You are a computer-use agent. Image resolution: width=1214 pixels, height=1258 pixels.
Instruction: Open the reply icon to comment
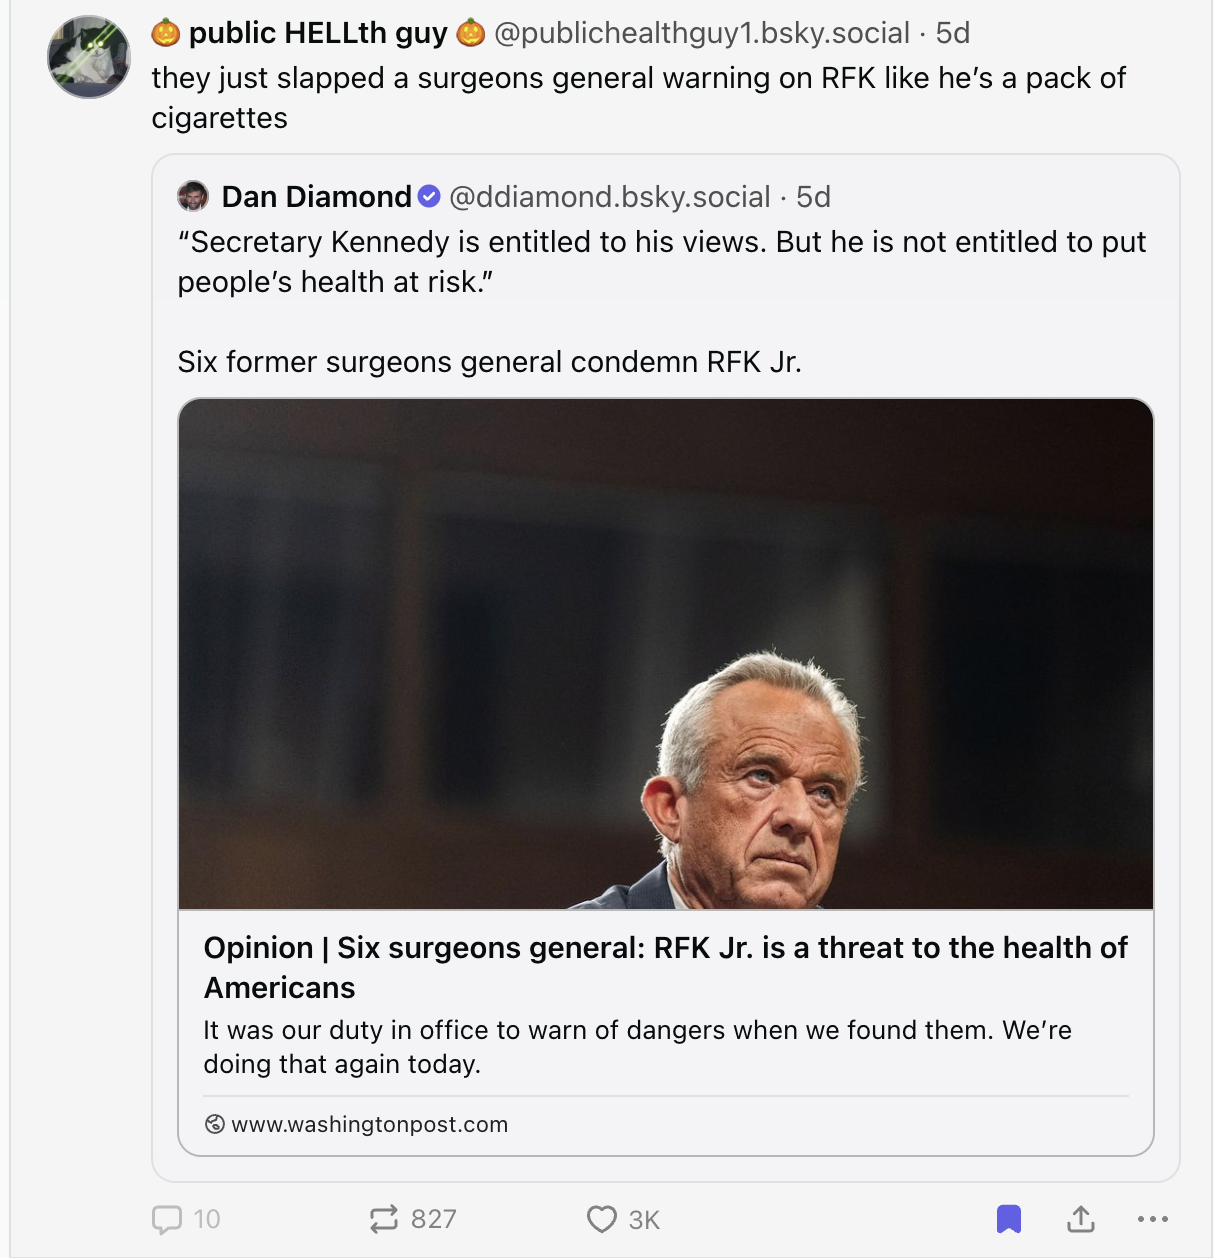coord(165,1219)
